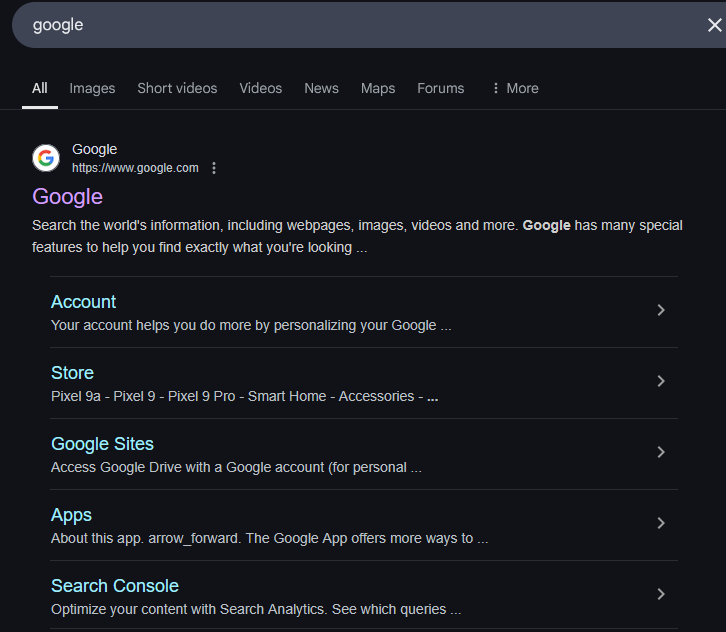Image resolution: width=726 pixels, height=632 pixels.
Task: Clear the search box with the X icon
Action: pyautogui.click(x=714, y=25)
